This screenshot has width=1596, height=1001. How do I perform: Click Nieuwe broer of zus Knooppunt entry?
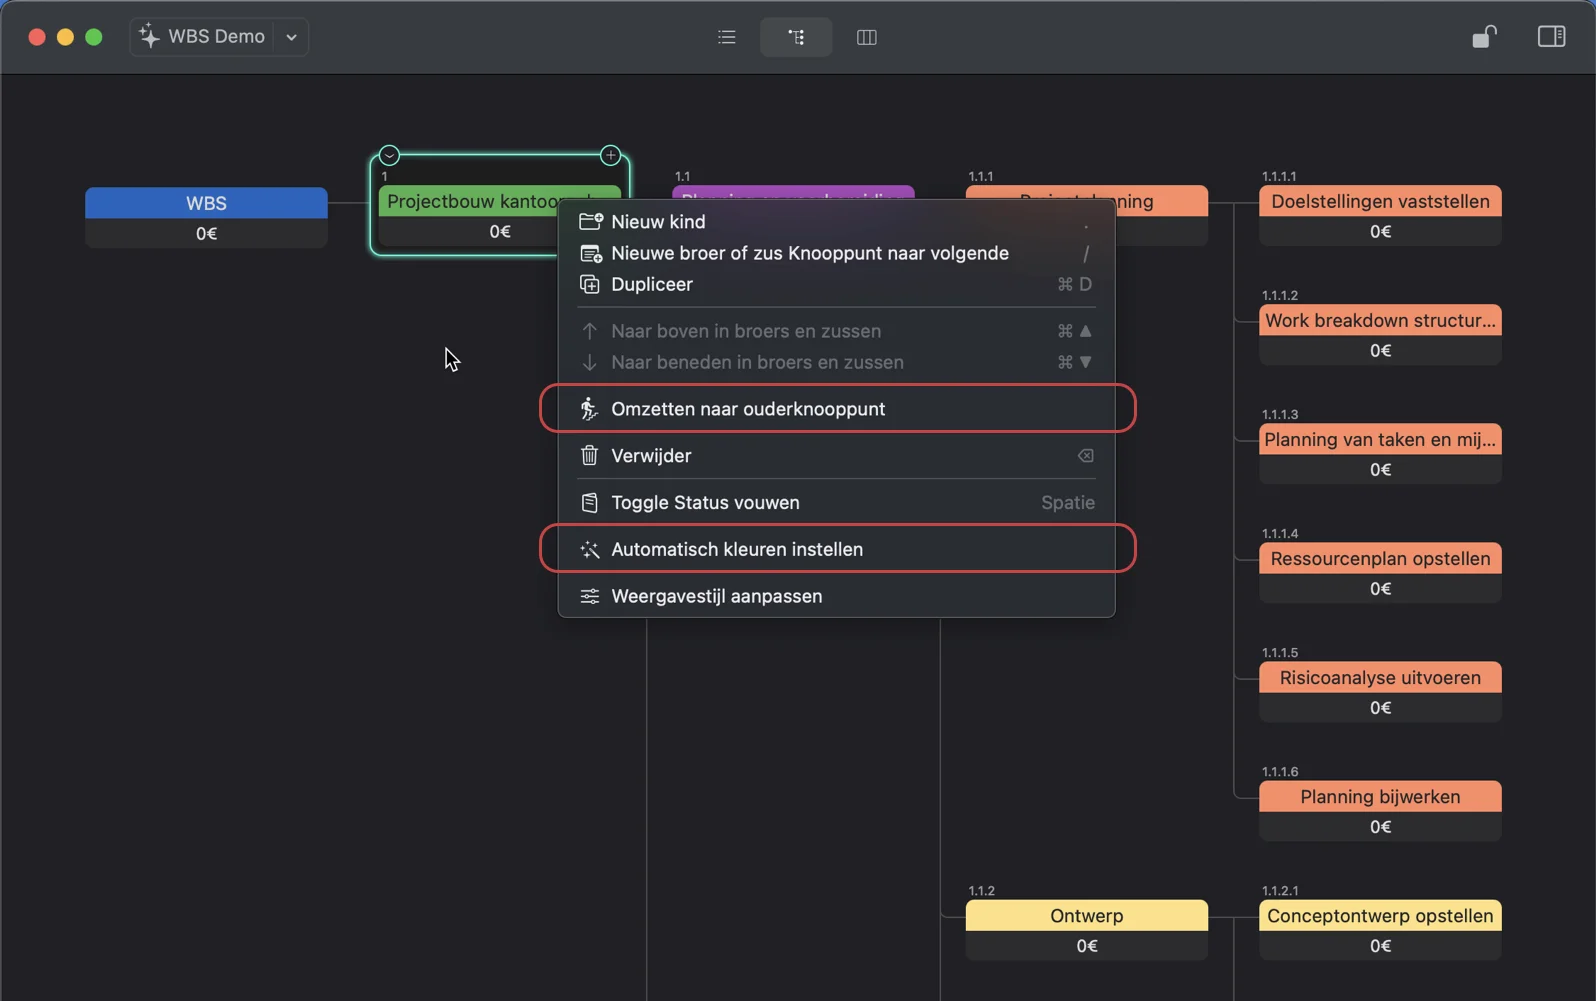pyautogui.click(x=809, y=254)
